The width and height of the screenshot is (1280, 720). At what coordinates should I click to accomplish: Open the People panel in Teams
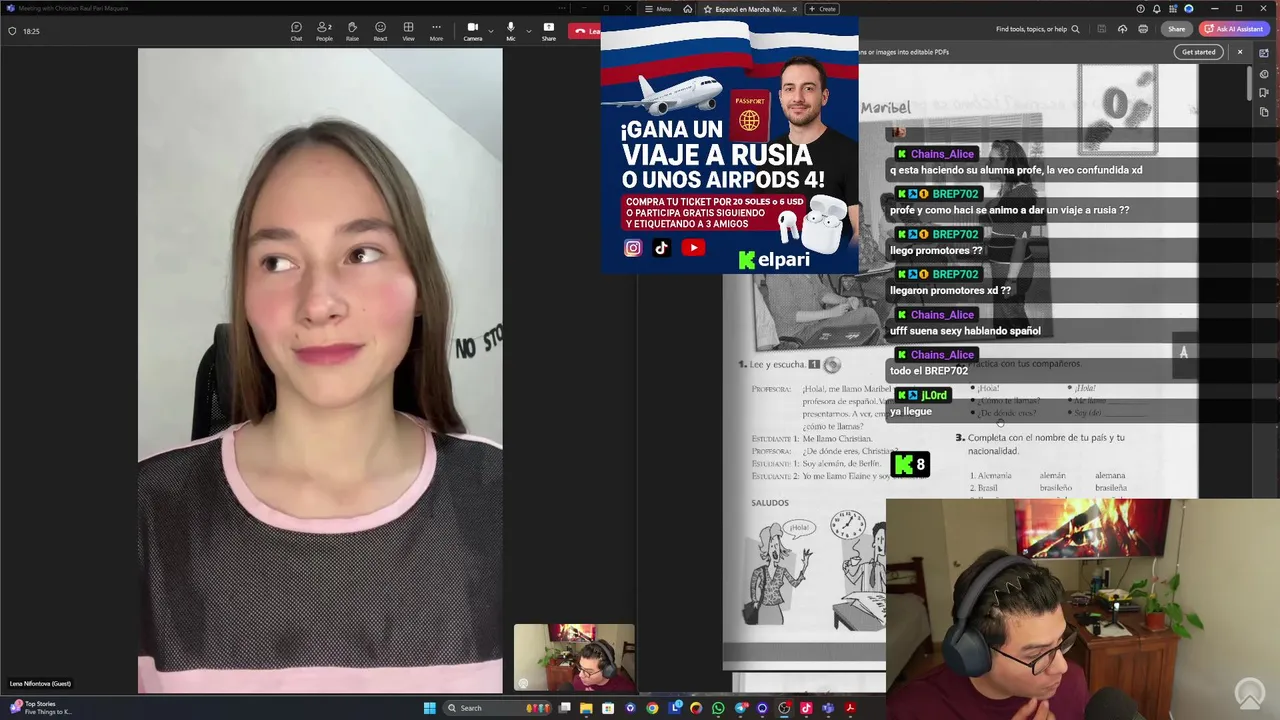[324, 31]
